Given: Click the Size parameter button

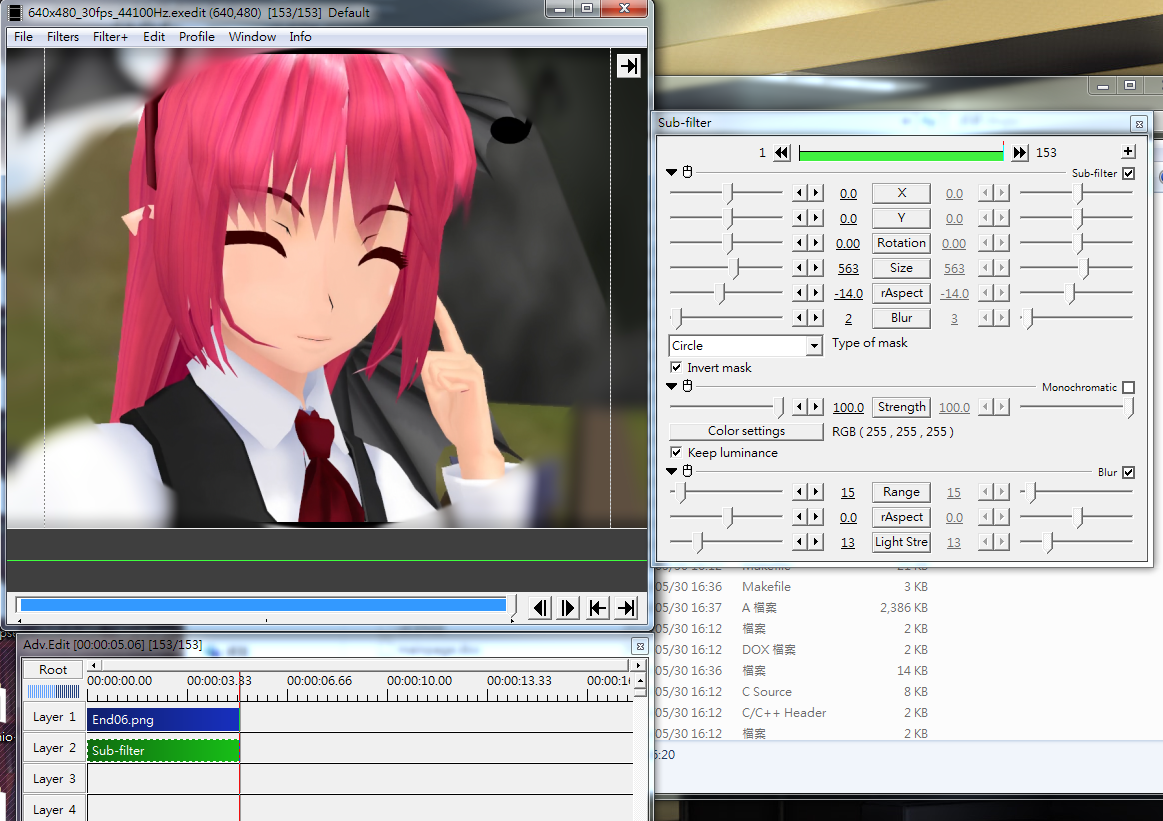Looking at the screenshot, I should click(901, 268).
